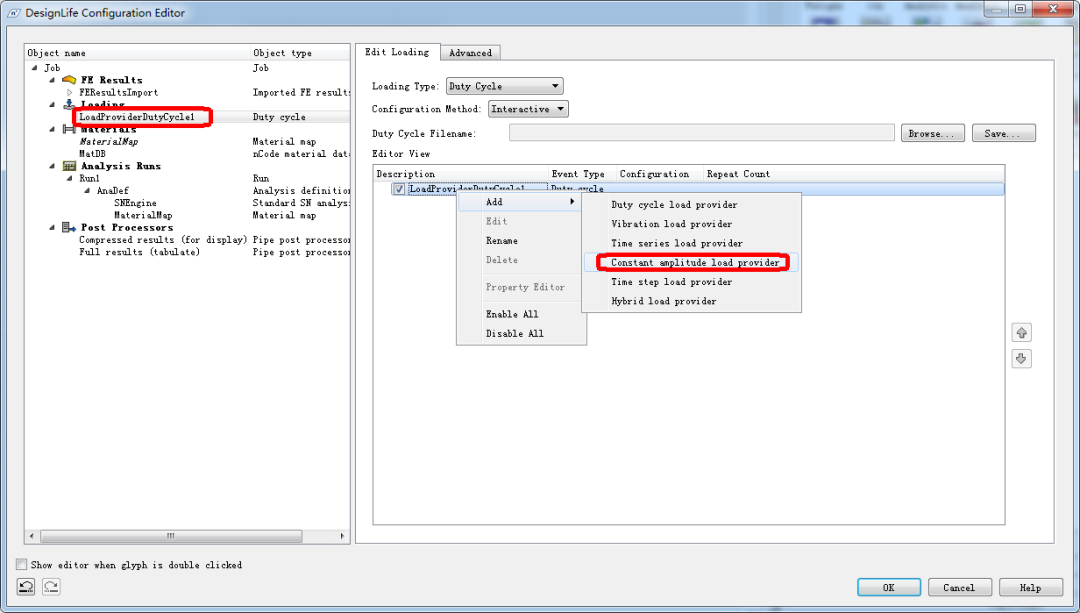Toggle LoadProviderDutyCycle1 checkbox in Editor View
The width and height of the screenshot is (1080, 613).
pyautogui.click(x=399, y=189)
